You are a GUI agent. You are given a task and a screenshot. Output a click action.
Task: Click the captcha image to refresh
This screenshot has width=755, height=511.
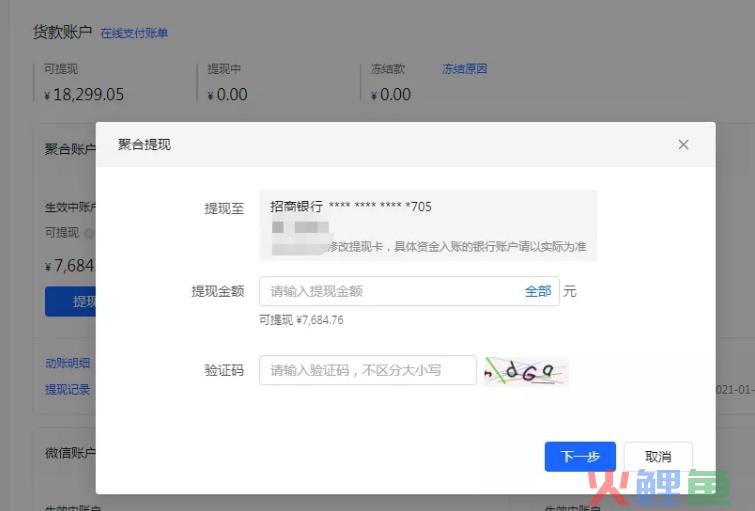pos(526,371)
